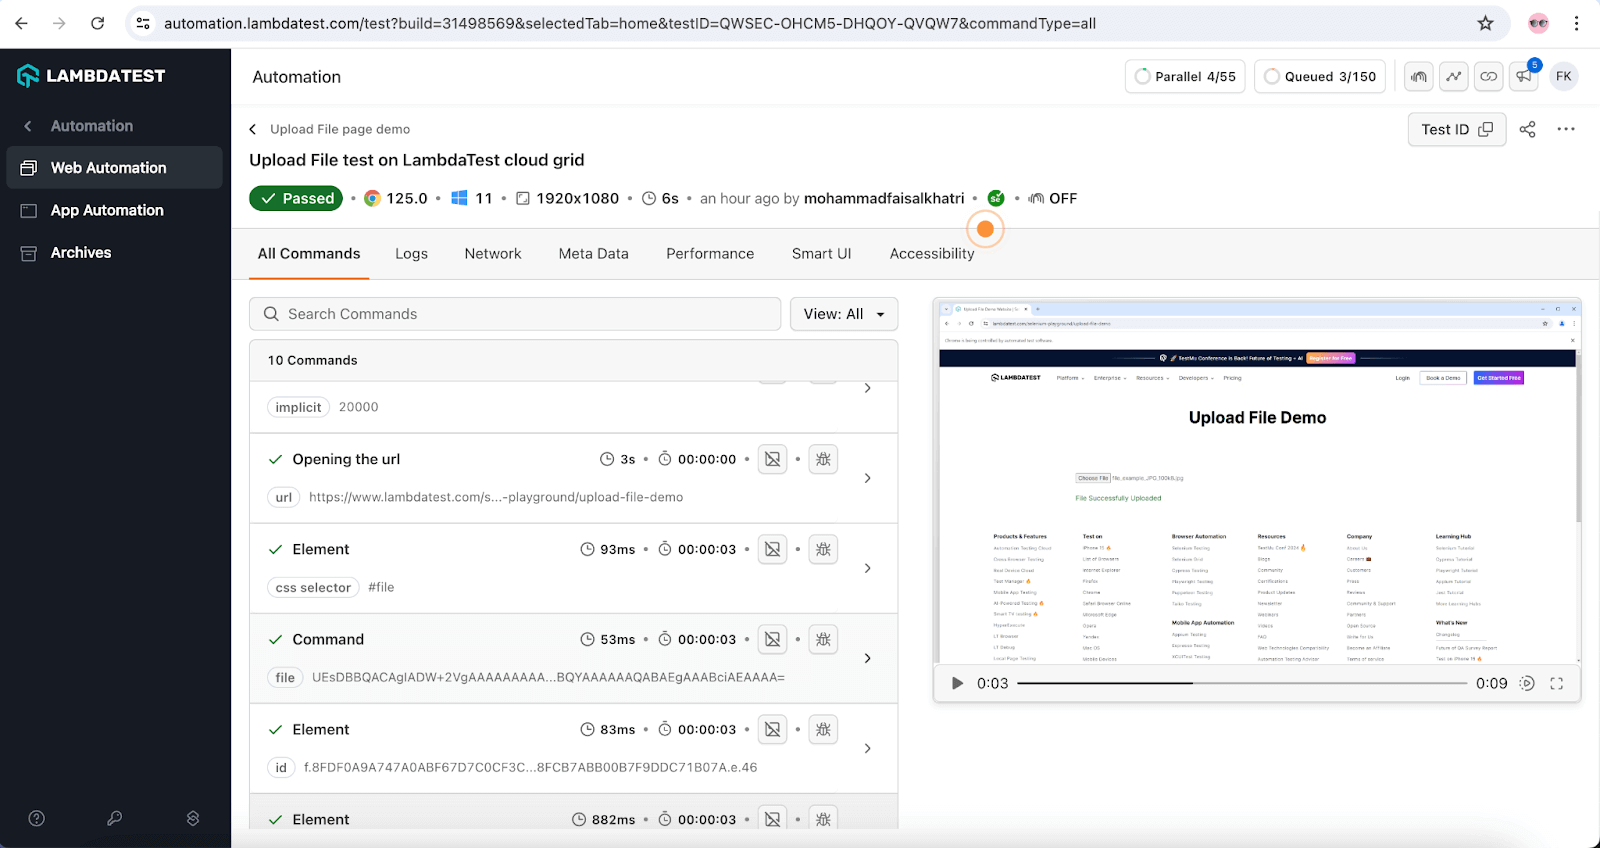Reload the browser page
The image size is (1600, 848).
[x=97, y=23]
